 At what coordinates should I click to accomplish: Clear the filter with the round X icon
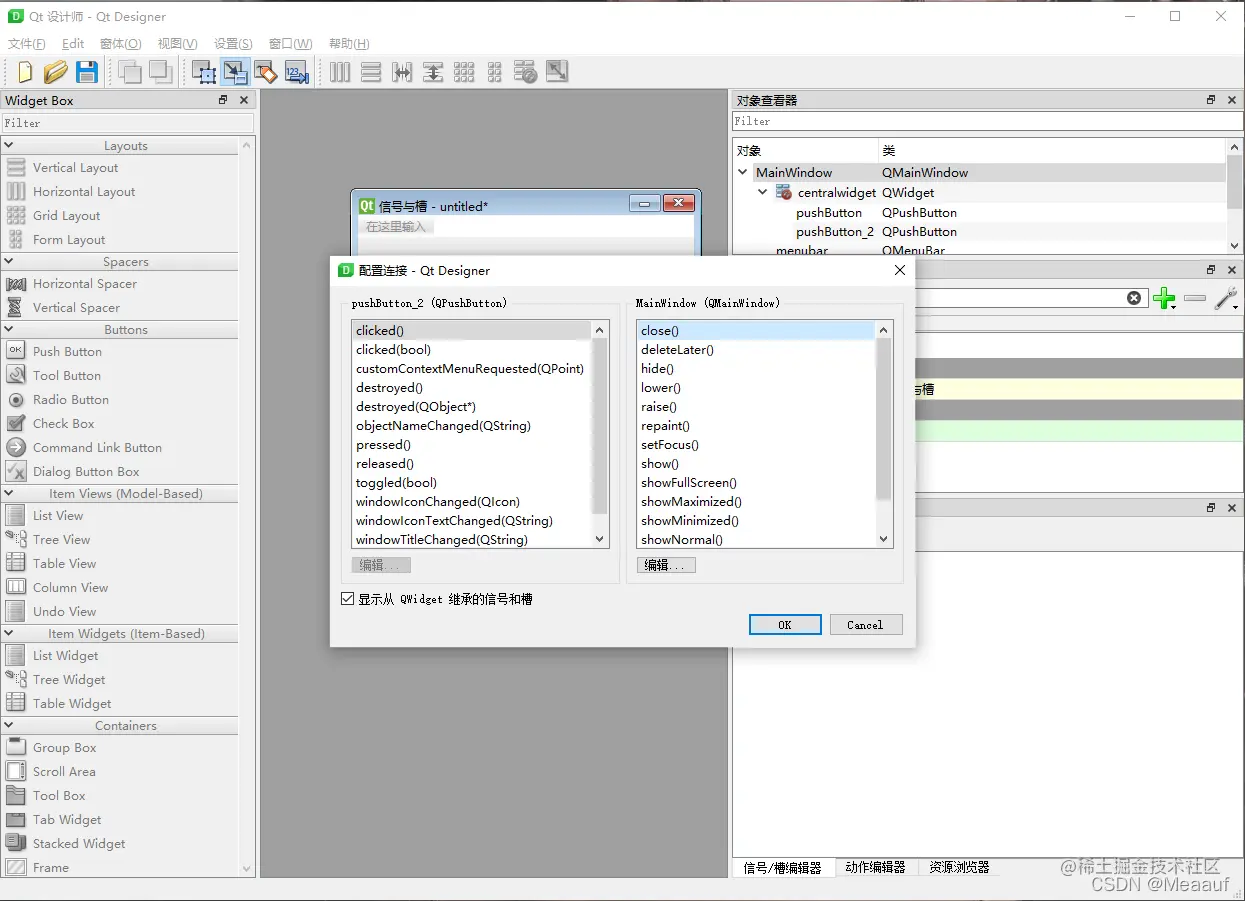pos(1134,298)
